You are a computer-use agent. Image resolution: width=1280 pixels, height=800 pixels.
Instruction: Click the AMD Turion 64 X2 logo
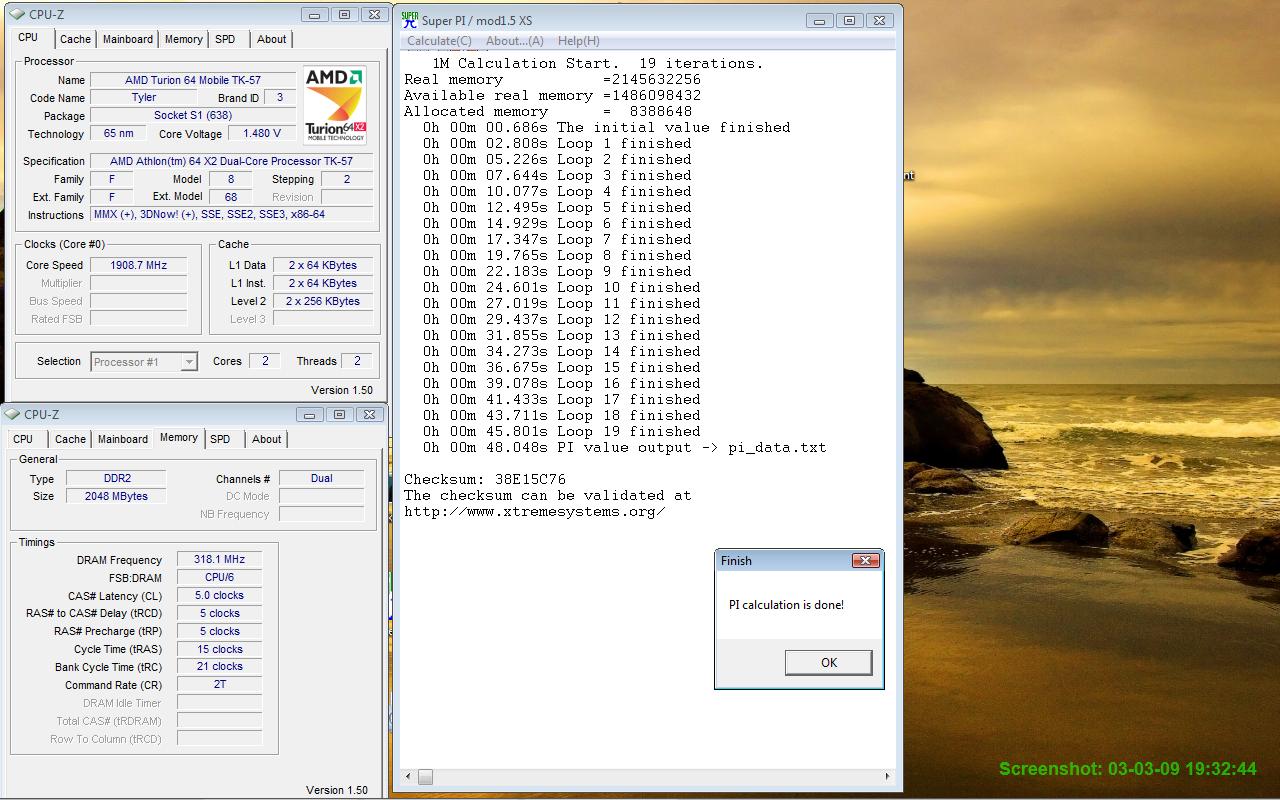335,106
